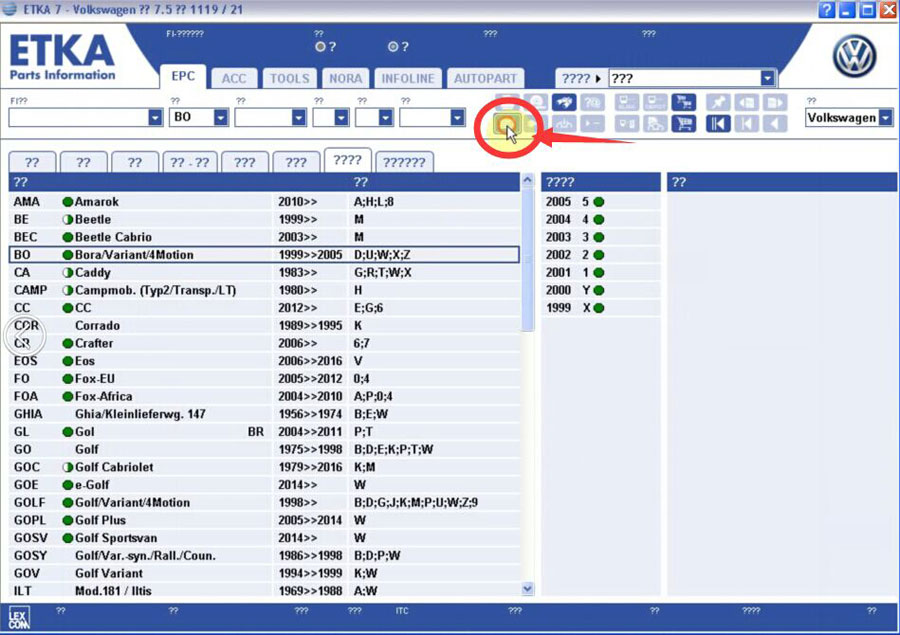Viewport: 900px width, 635px height.
Task: Click the model list scroll-down arrow
Action: (528, 589)
